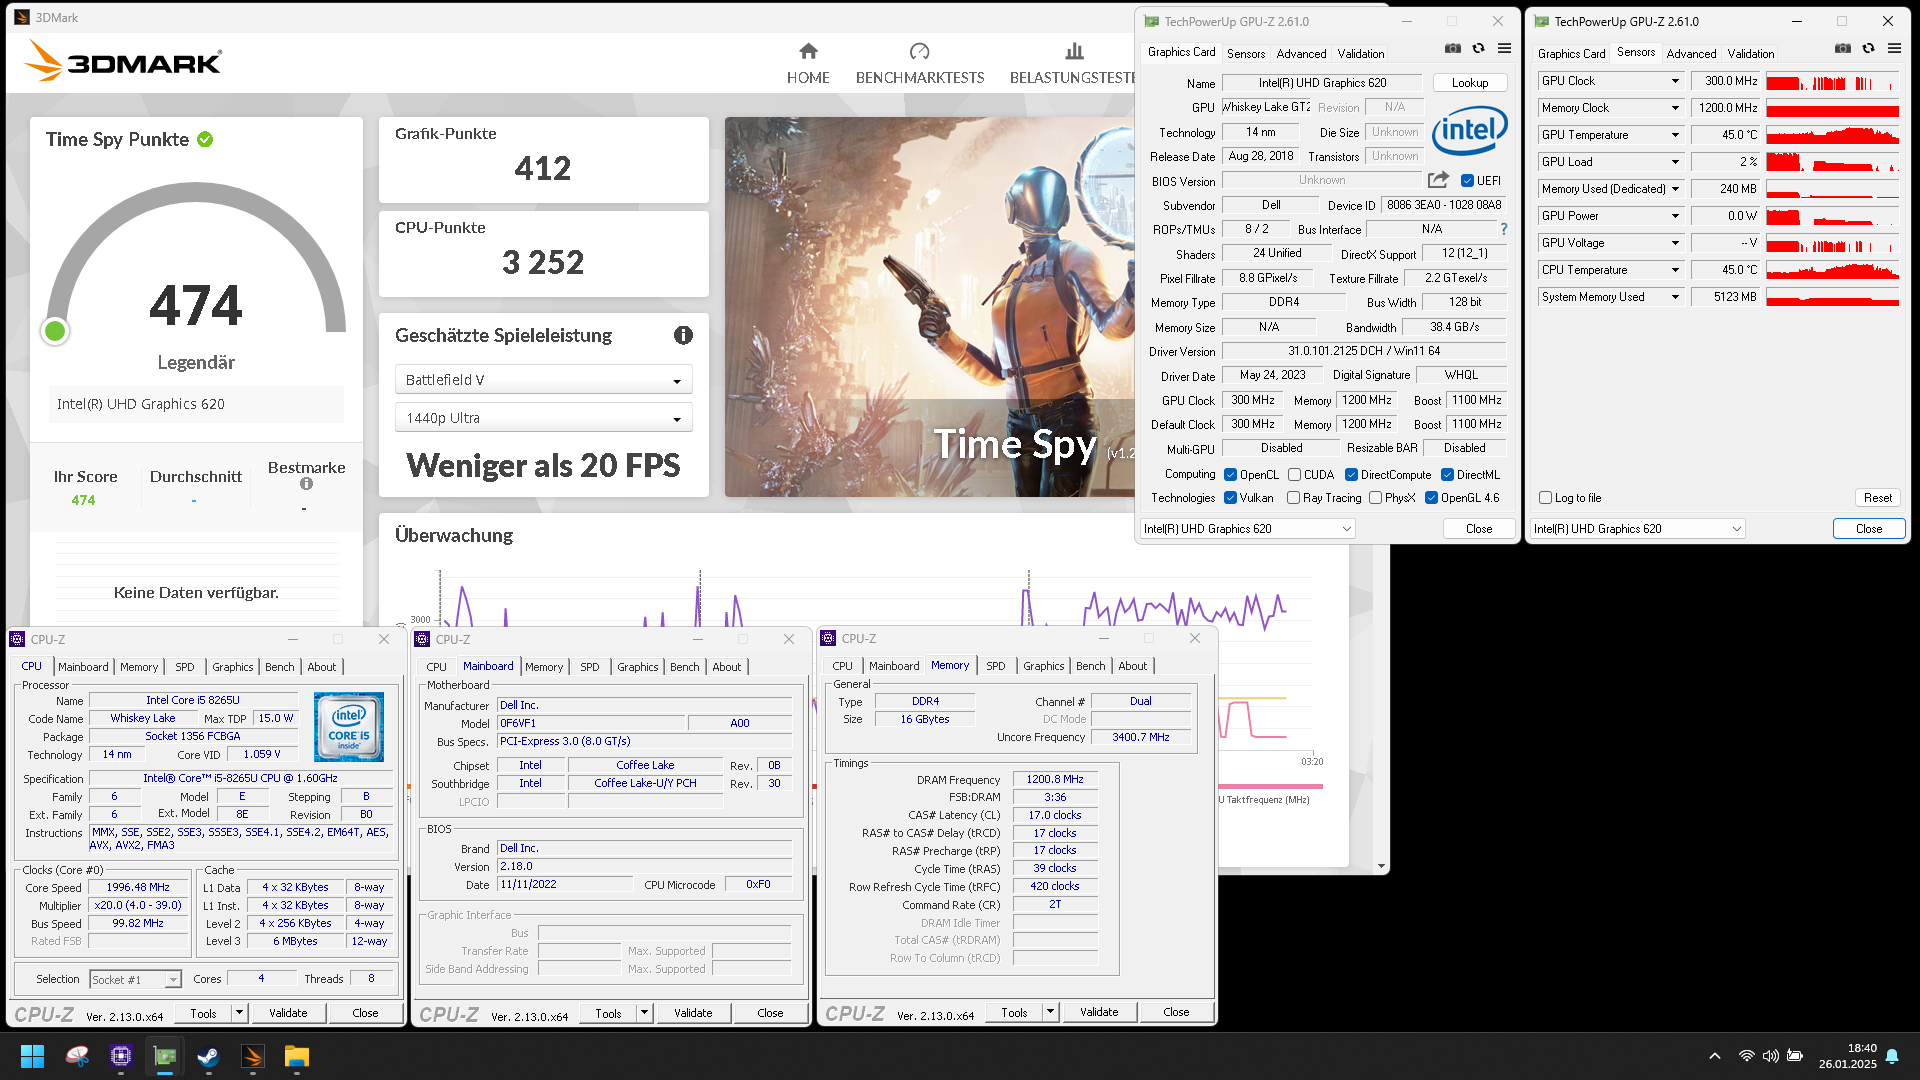
Task: Expand the GPU Clock sensor dropdown
Action: [1675, 81]
